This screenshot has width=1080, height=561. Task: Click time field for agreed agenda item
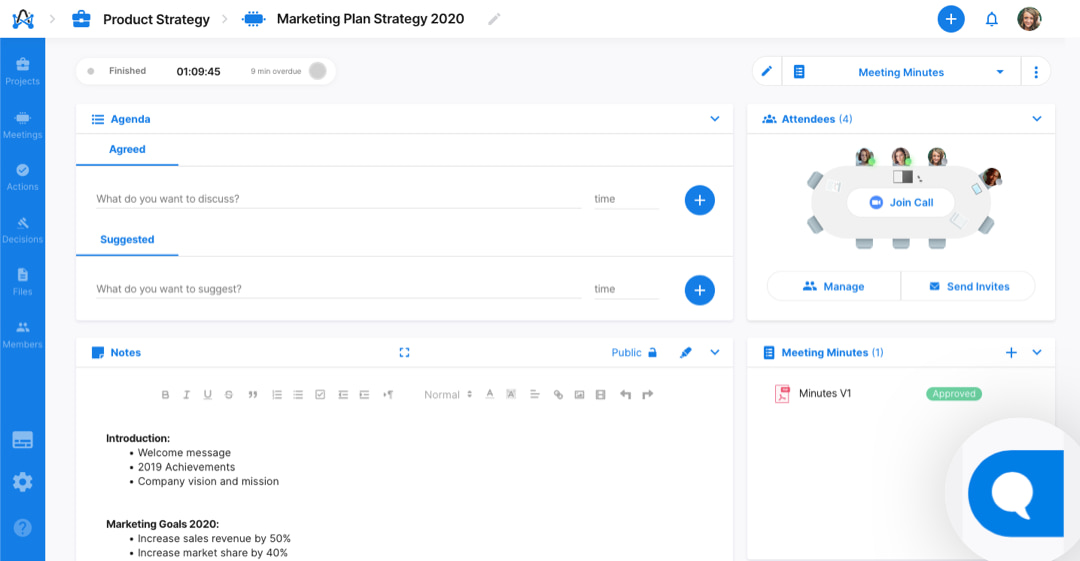626,199
